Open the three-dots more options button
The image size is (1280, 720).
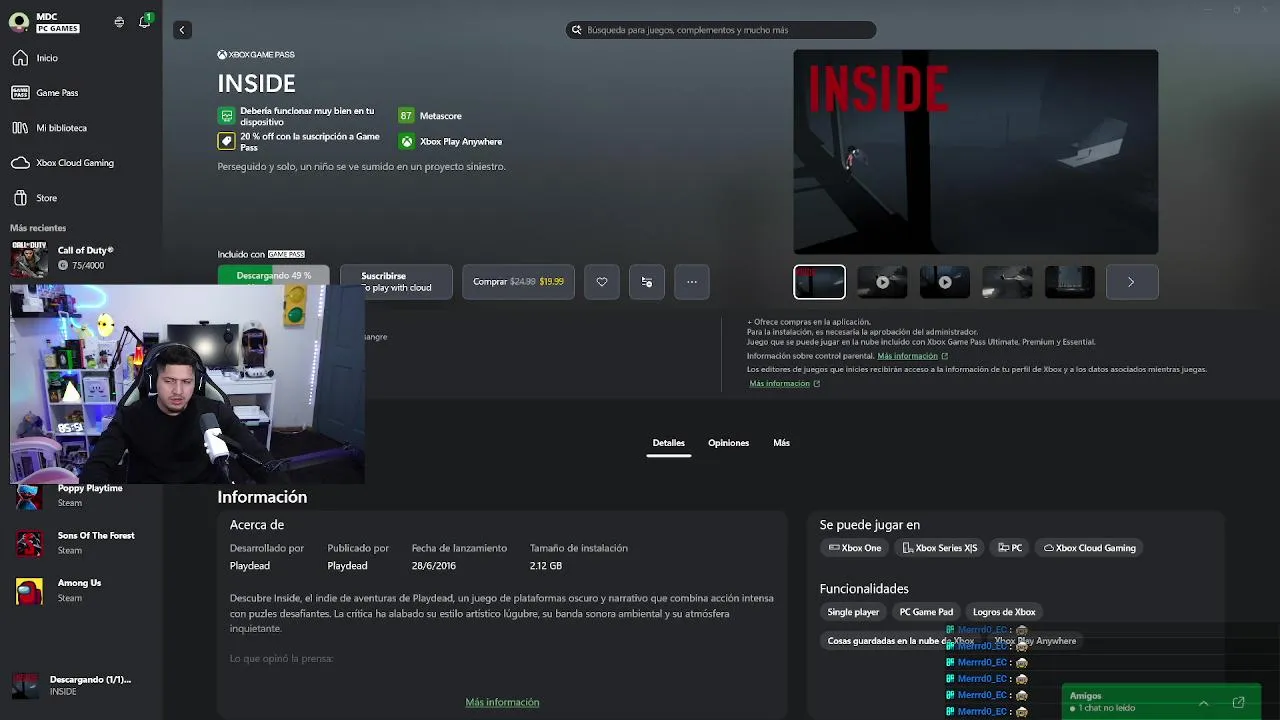[x=692, y=282]
